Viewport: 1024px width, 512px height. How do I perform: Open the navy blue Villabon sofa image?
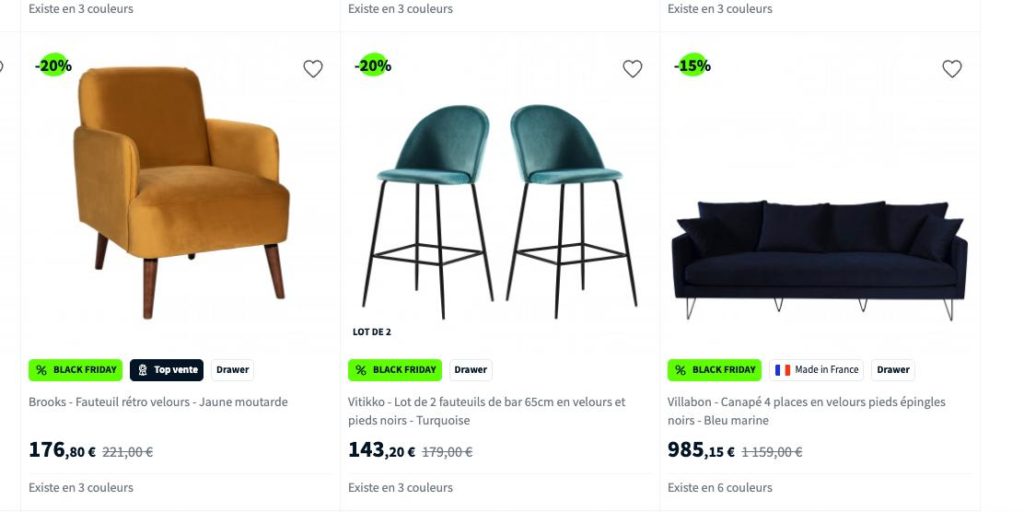820,260
